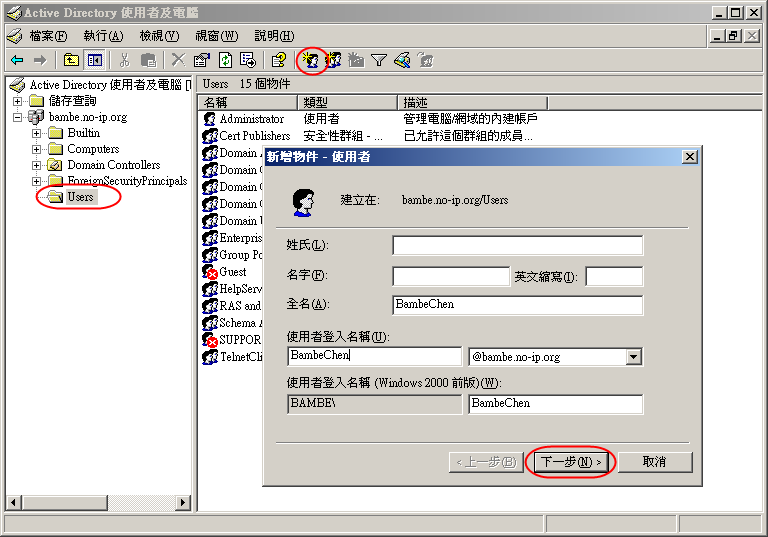The image size is (768, 537).
Task: Click the Filter funnel toolbar icon
Action: tap(379, 60)
